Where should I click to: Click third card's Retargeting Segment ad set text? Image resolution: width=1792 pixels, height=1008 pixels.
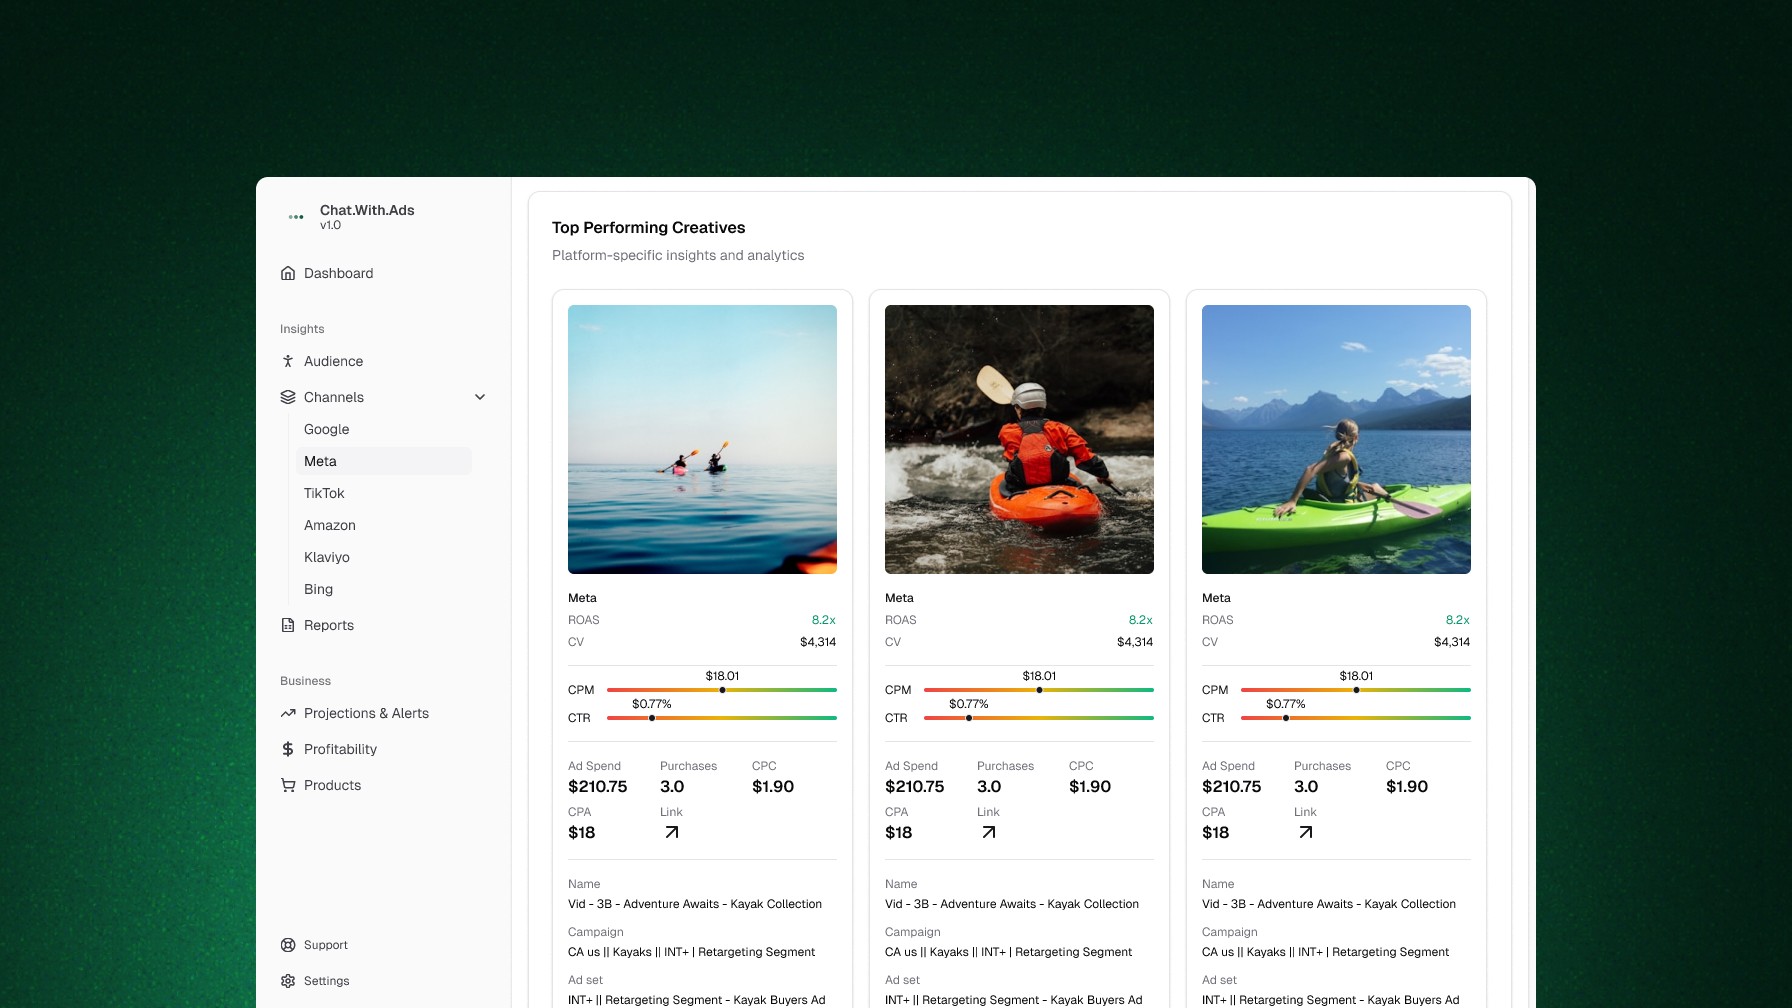pos(1331,1000)
